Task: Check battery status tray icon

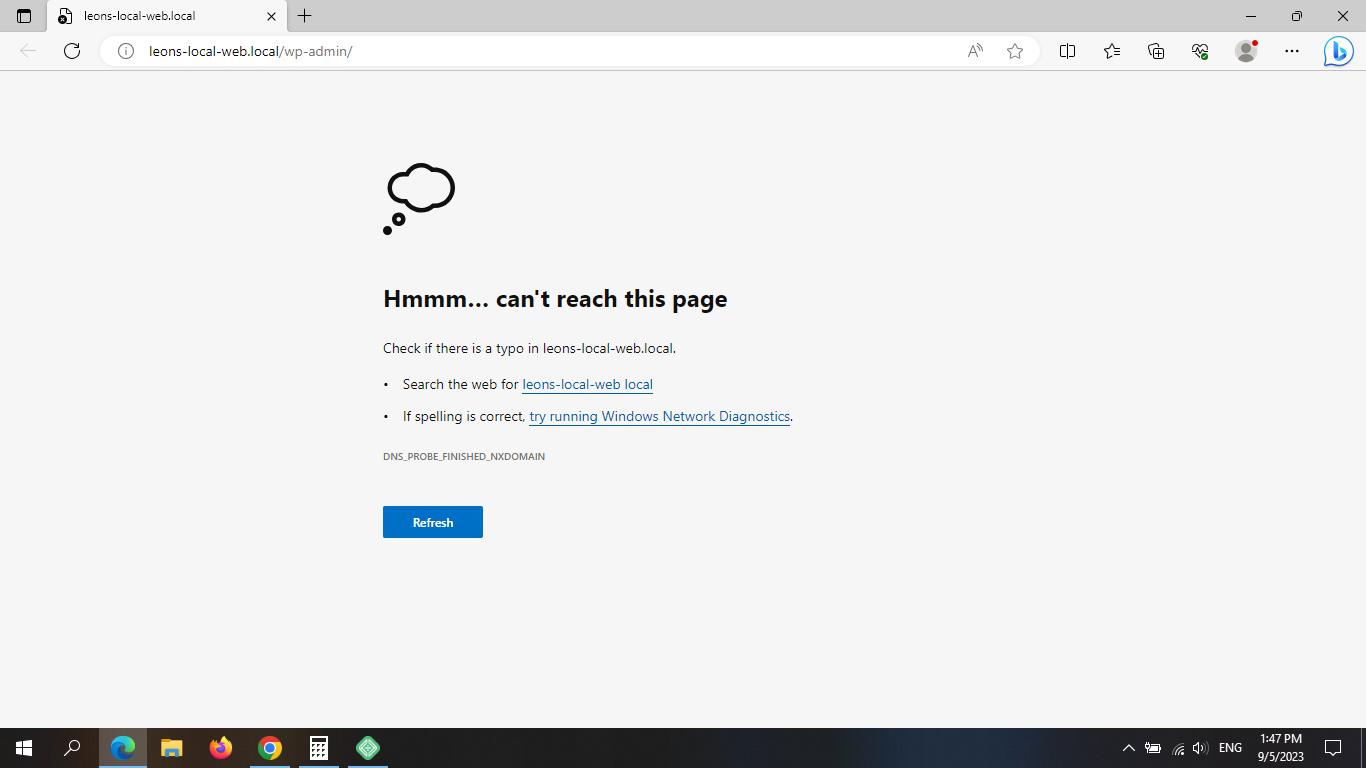Action: [x=1153, y=748]
